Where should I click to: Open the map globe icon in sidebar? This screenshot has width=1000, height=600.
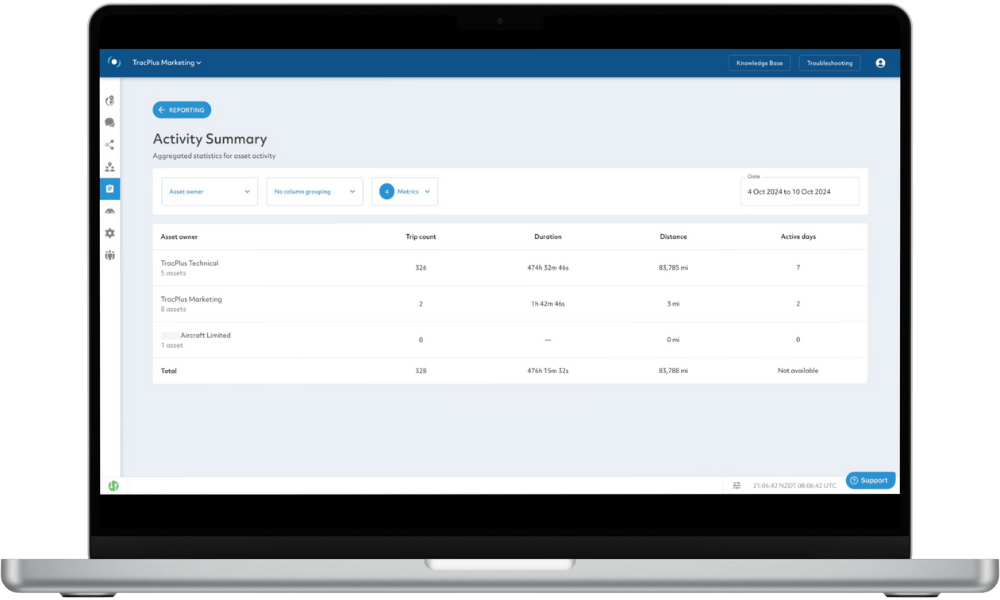pos(110,101)
